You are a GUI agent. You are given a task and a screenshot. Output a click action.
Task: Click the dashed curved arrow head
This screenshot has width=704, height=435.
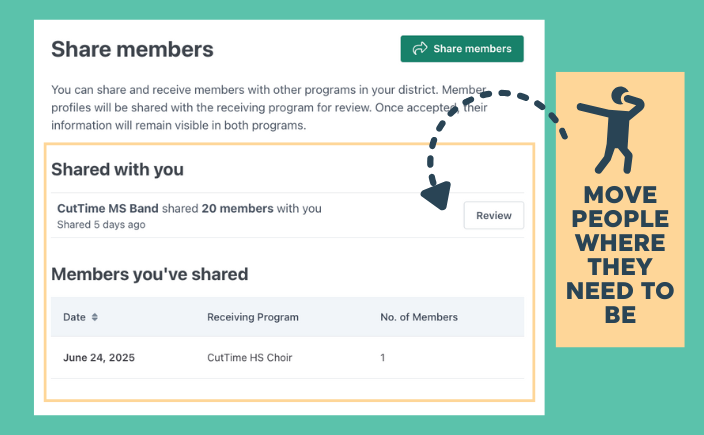pos(435,195)
